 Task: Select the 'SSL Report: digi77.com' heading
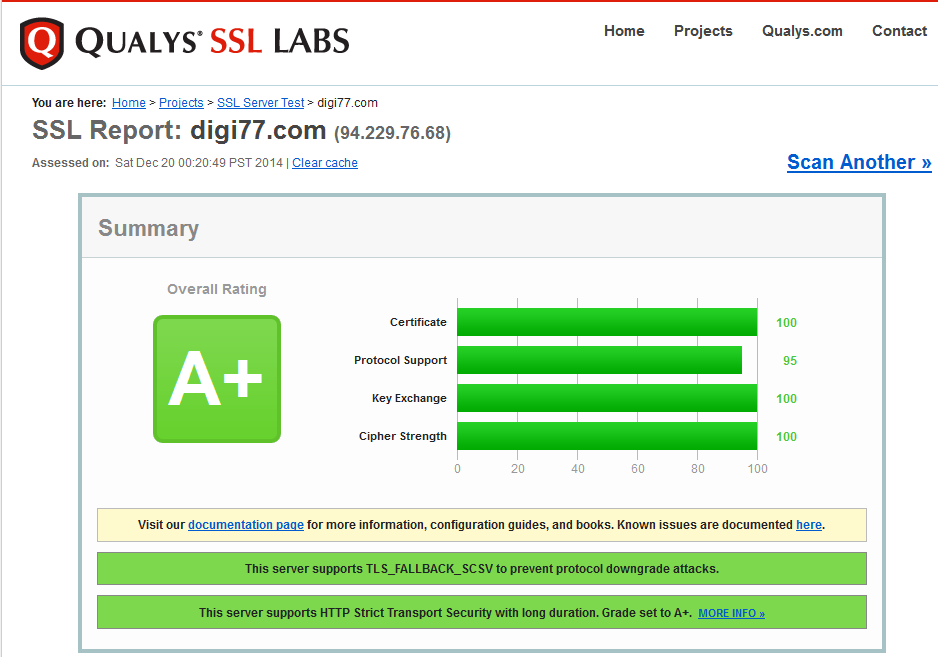coord(179,130)
